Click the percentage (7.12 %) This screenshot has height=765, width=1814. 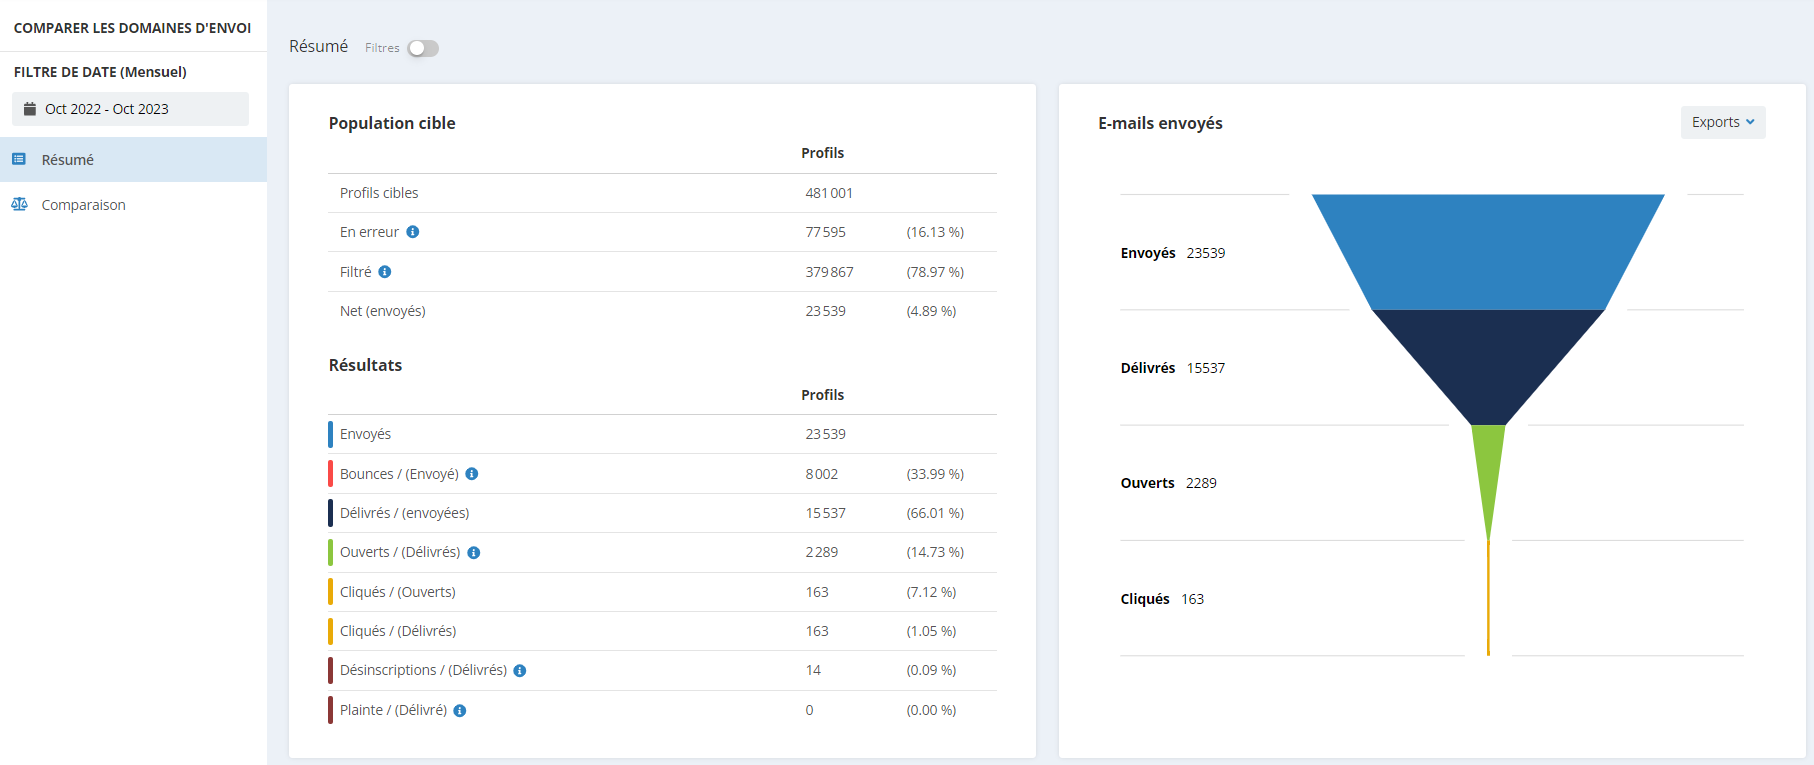tap(931, 592)
